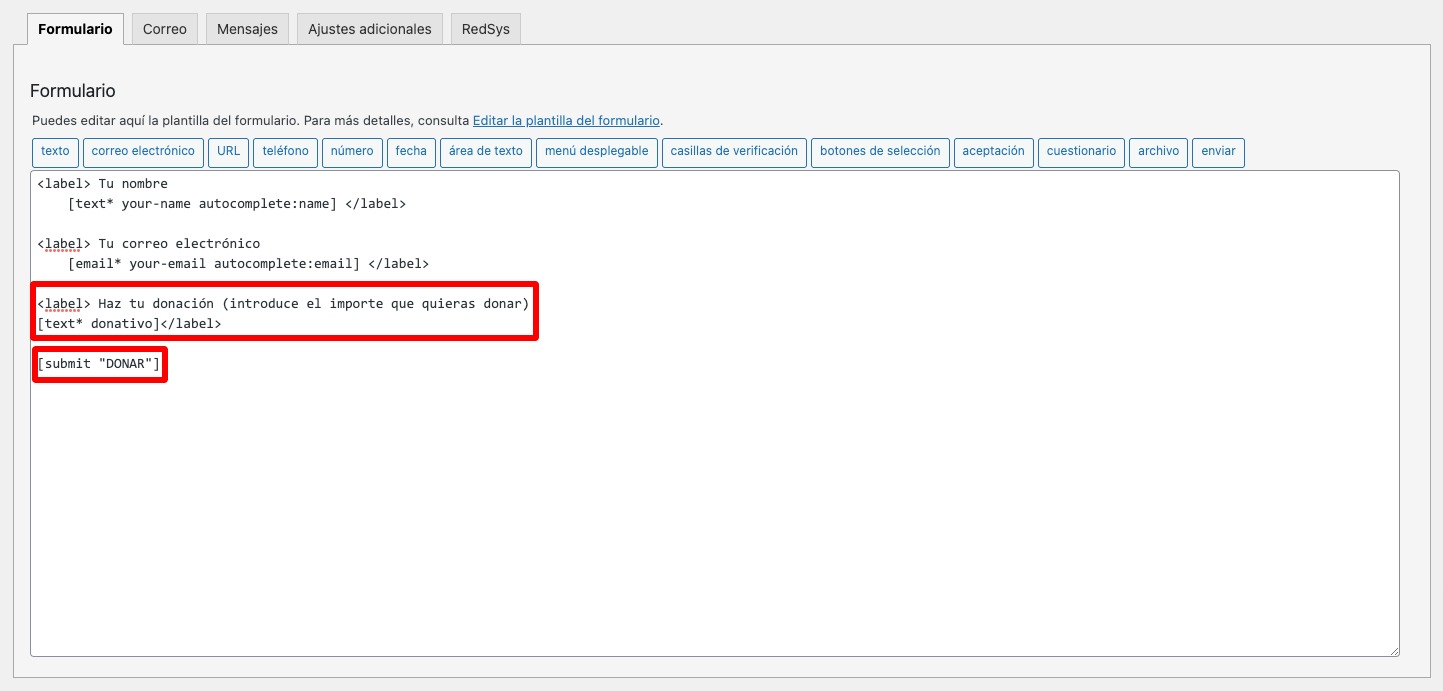Insert a cuestionario quiz tag
The height and width of the screenshot is (691, 1443).
click(x=1081, y=152)
